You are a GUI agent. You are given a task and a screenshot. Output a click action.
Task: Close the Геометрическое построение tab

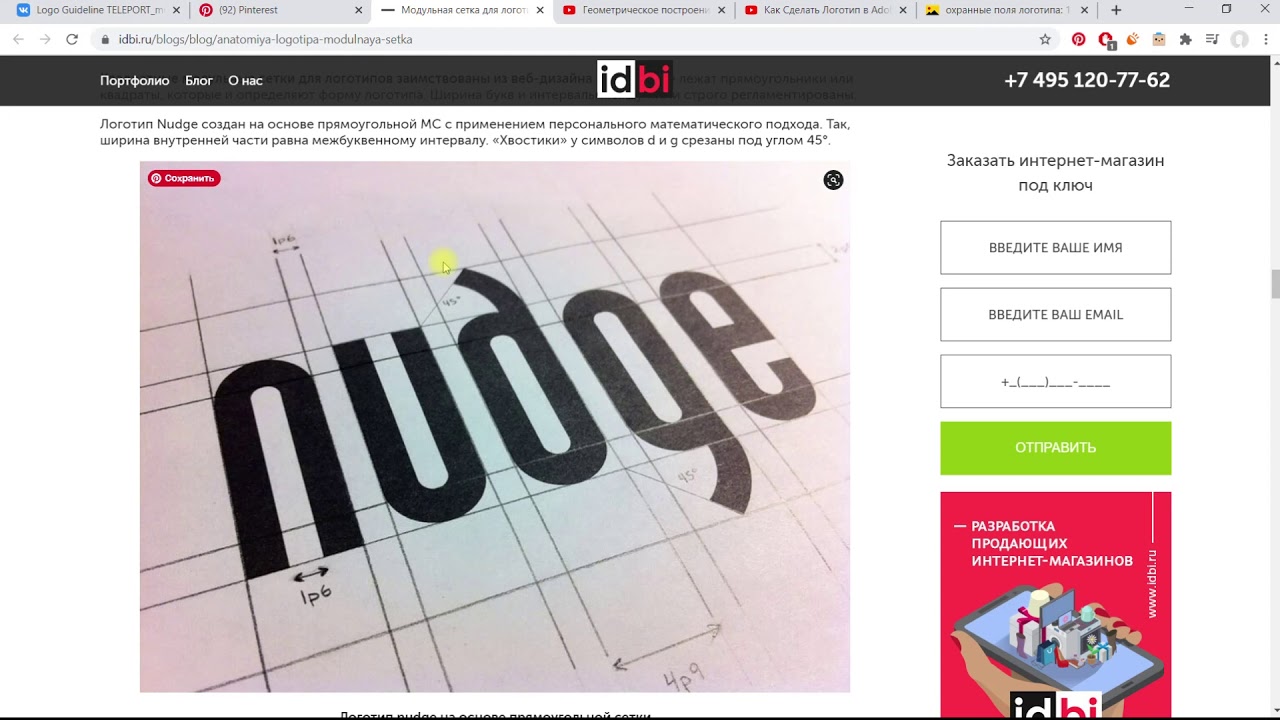point(721,10)
